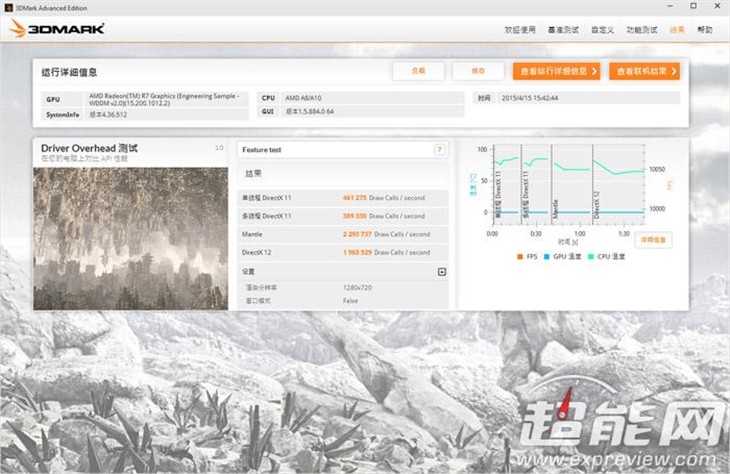Image resolution: width=730 pixels, height=474 pixels.
Task: Click the 1280x720 resolution value
Action: coord(357,288)
